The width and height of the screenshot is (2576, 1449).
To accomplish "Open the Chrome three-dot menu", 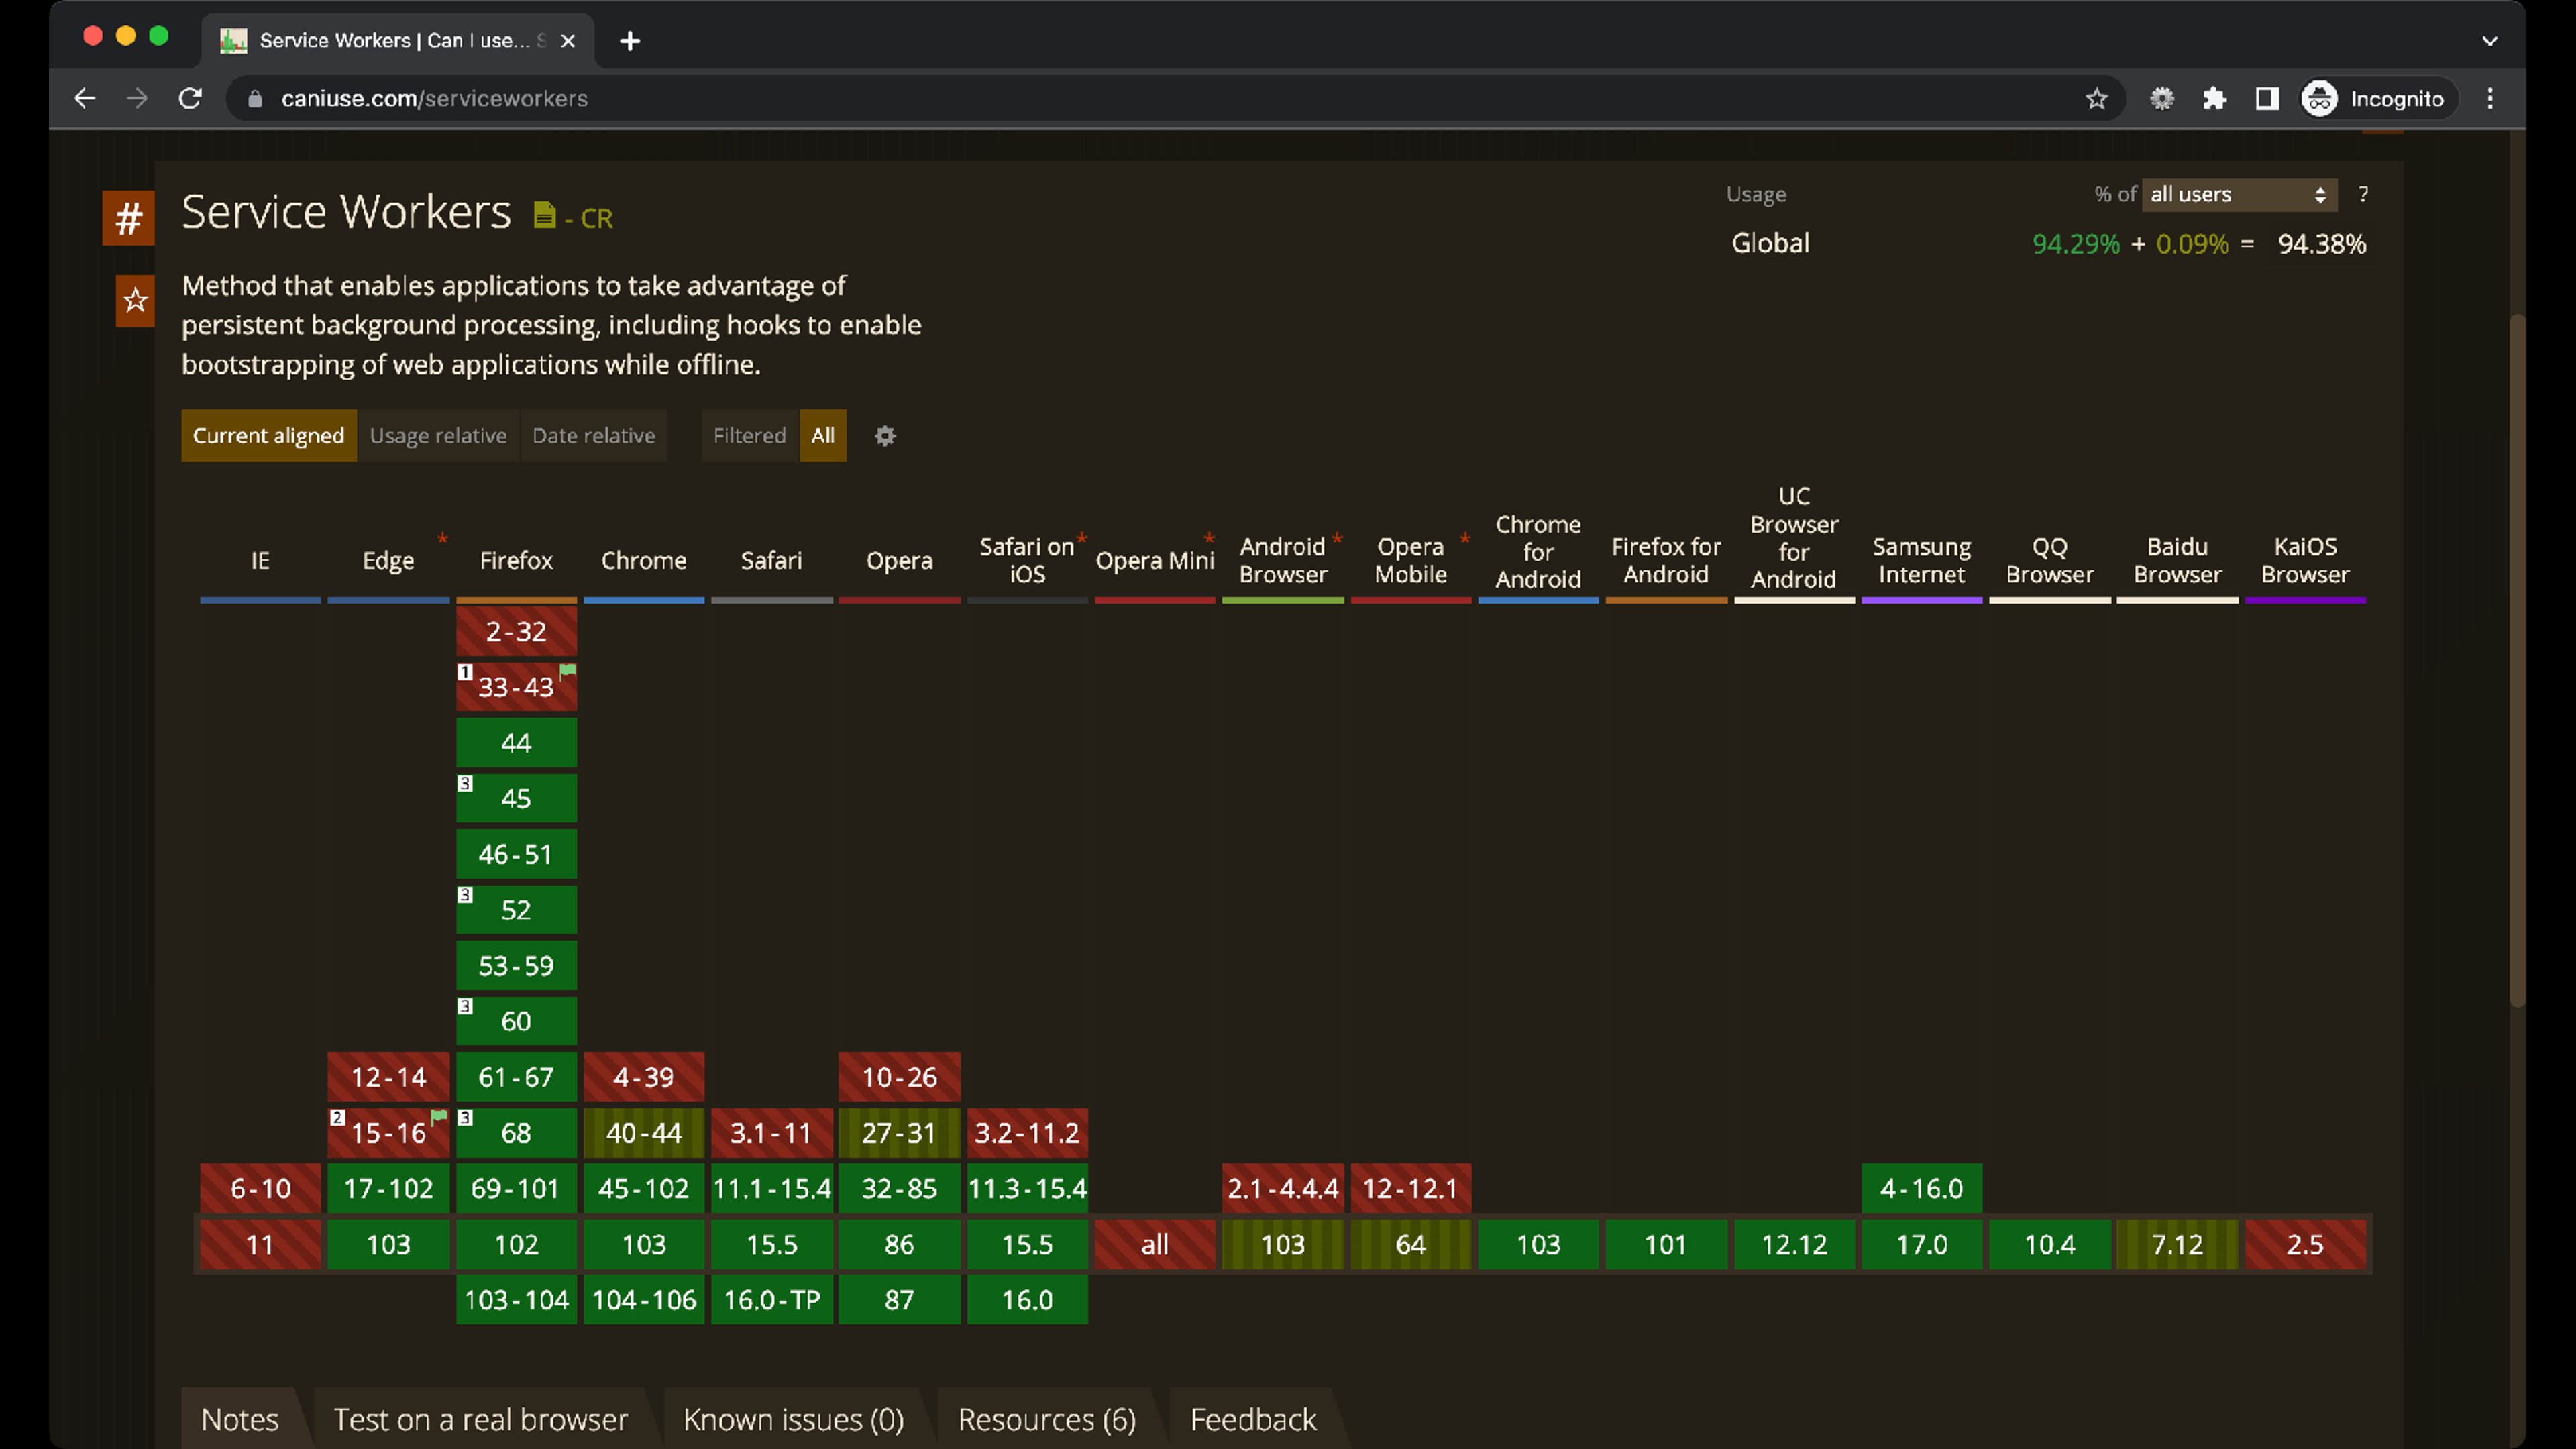I will pos(2490,98).
